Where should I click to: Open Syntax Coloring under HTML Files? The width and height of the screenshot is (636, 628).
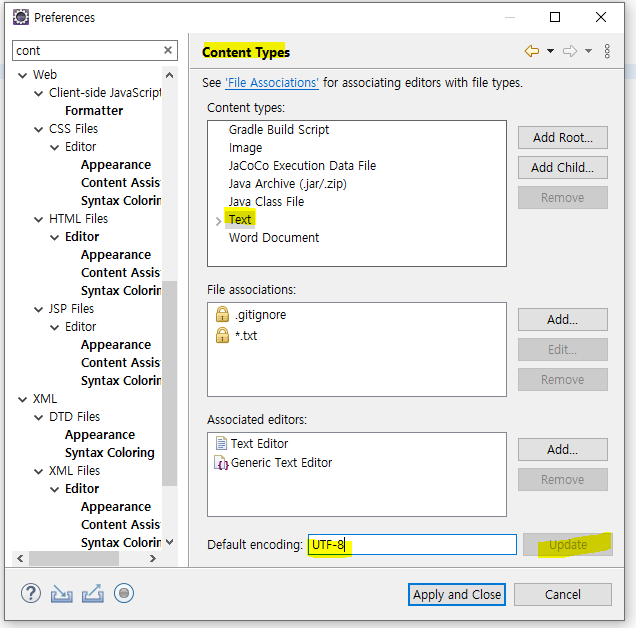121,291
